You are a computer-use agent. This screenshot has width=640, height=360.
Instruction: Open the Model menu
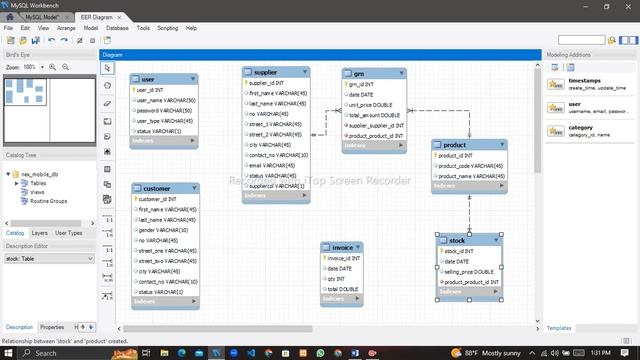click(x=91, y=28)
